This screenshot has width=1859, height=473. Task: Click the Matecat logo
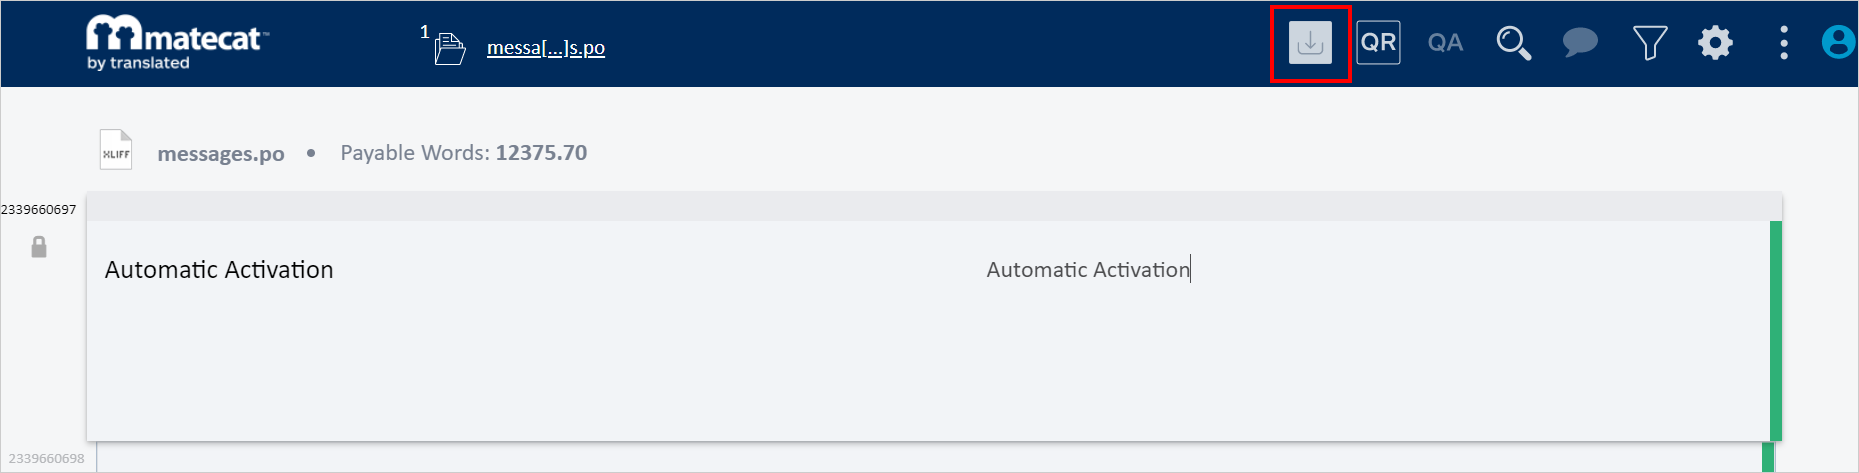coord(176,43)
